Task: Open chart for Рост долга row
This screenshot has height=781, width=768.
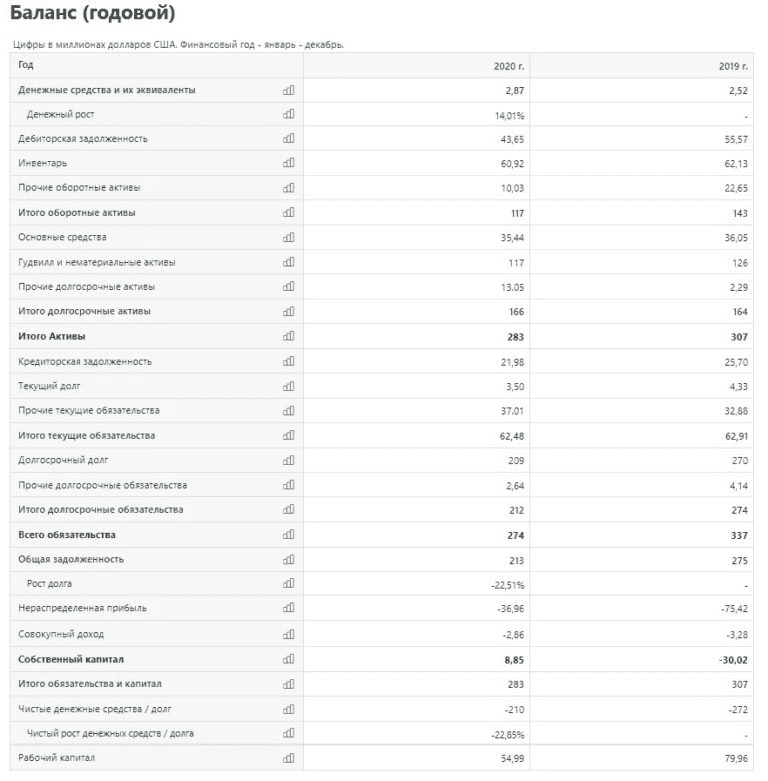Action: (289, 583)
